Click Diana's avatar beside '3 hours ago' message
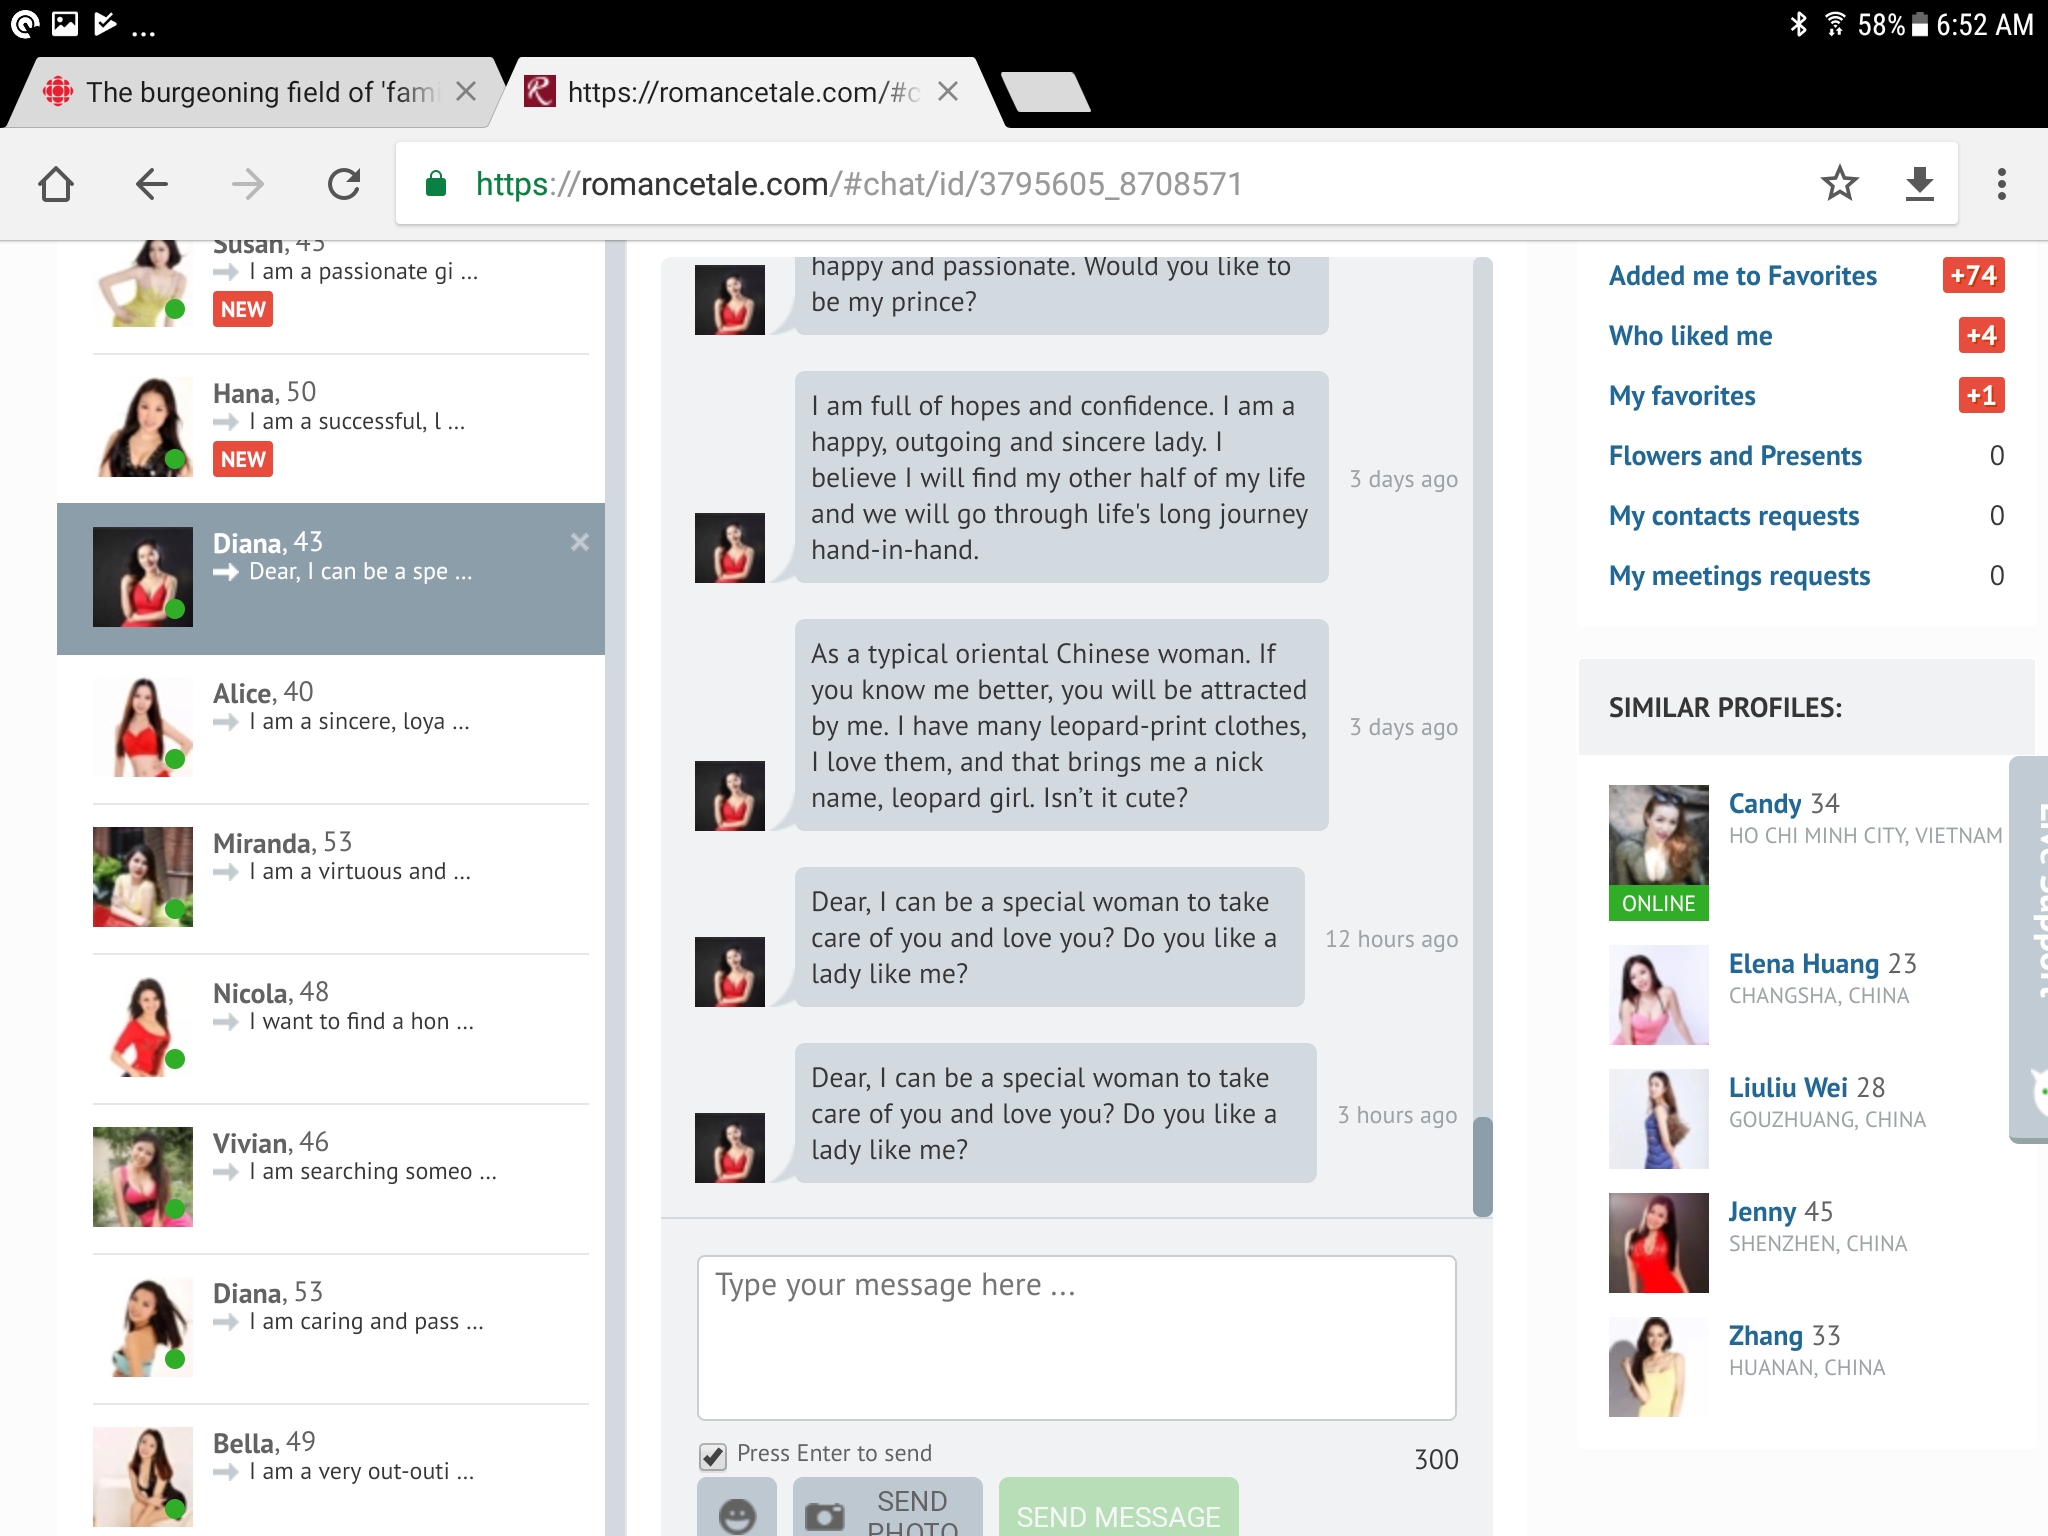The image size is (2048, 1536). [730, 1148]
